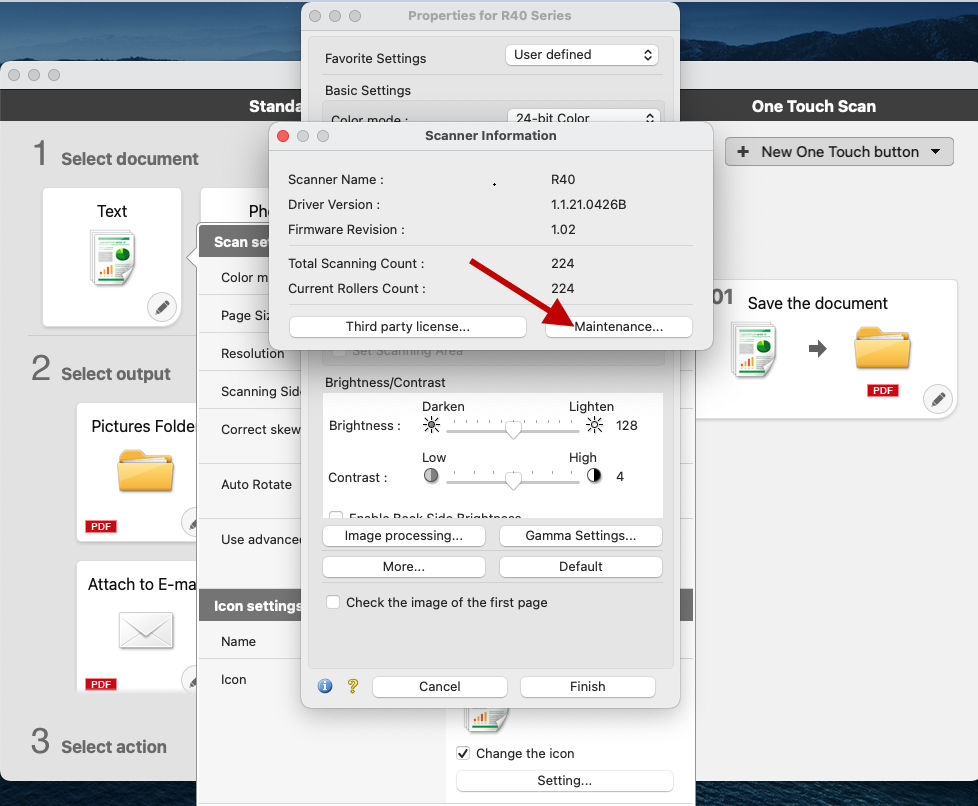Open the Favorite Settings dropdown
This screenshot has height=806, width=978.
click(582, 55)
